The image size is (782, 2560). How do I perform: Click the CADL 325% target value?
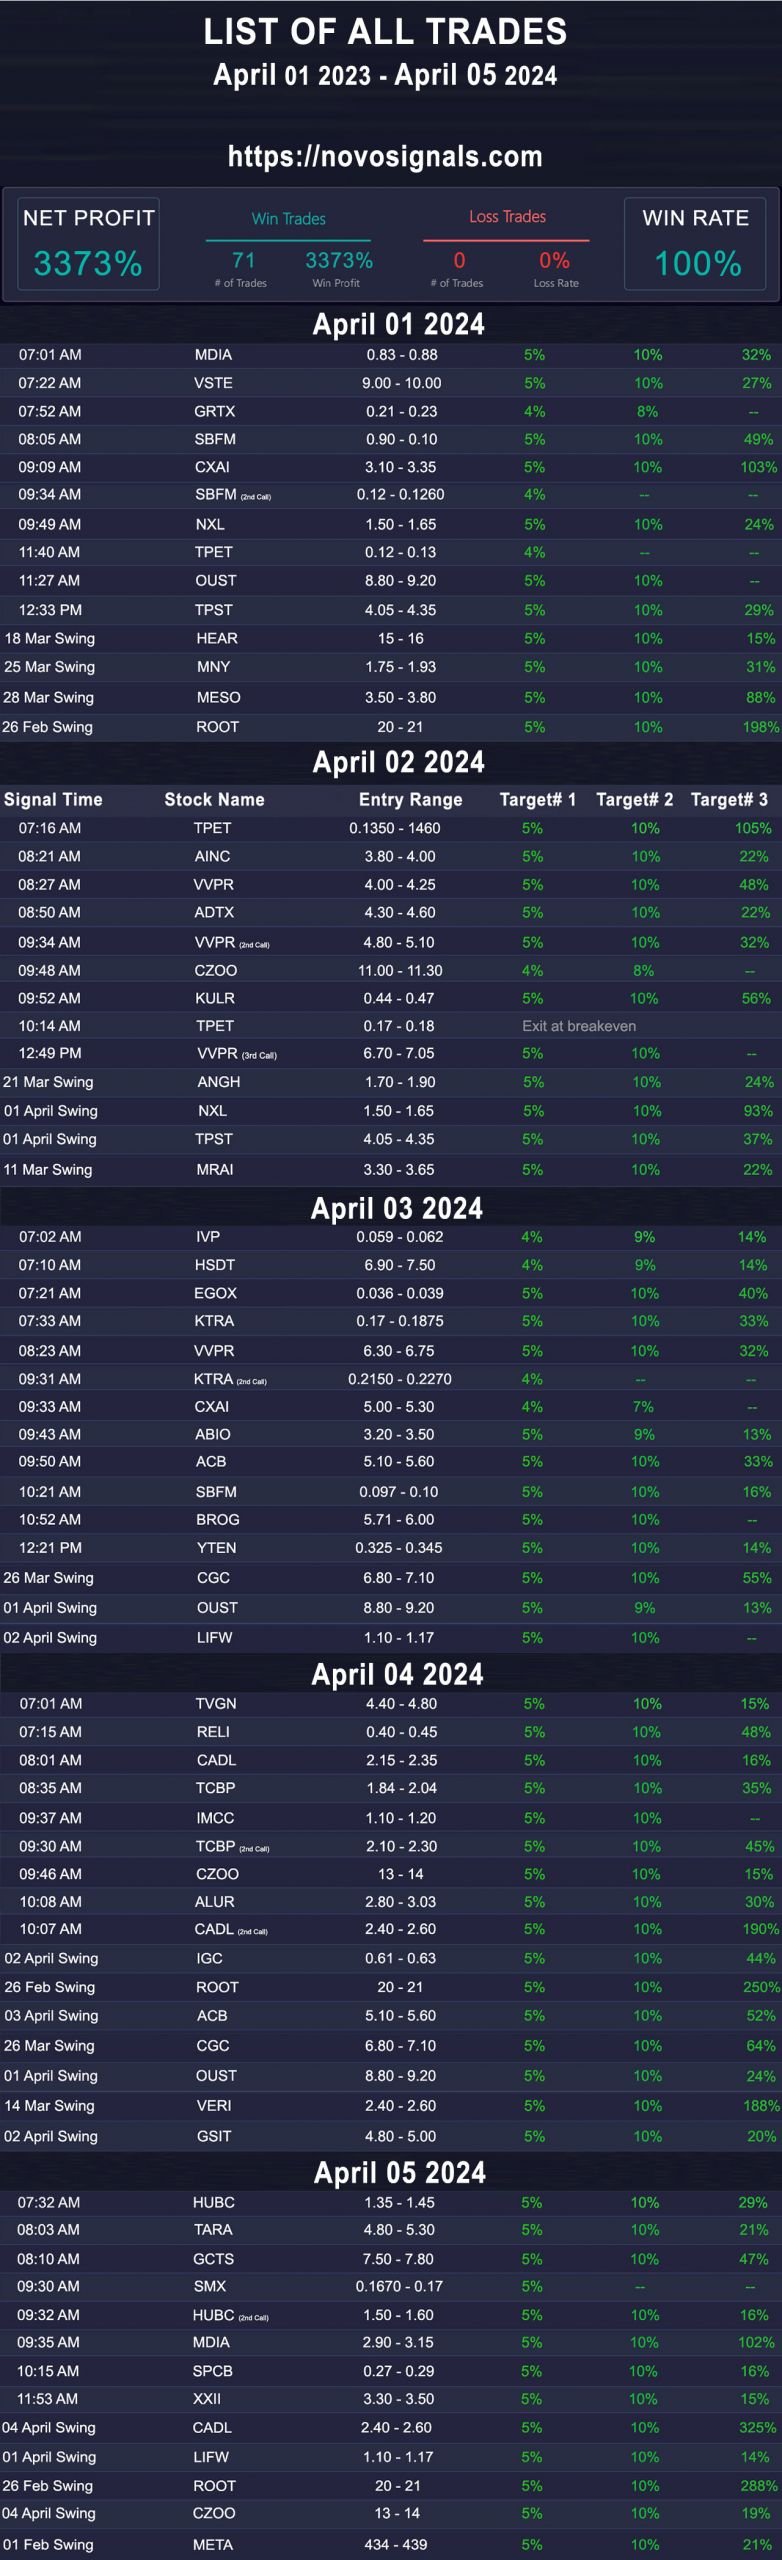pos(757,2427)
